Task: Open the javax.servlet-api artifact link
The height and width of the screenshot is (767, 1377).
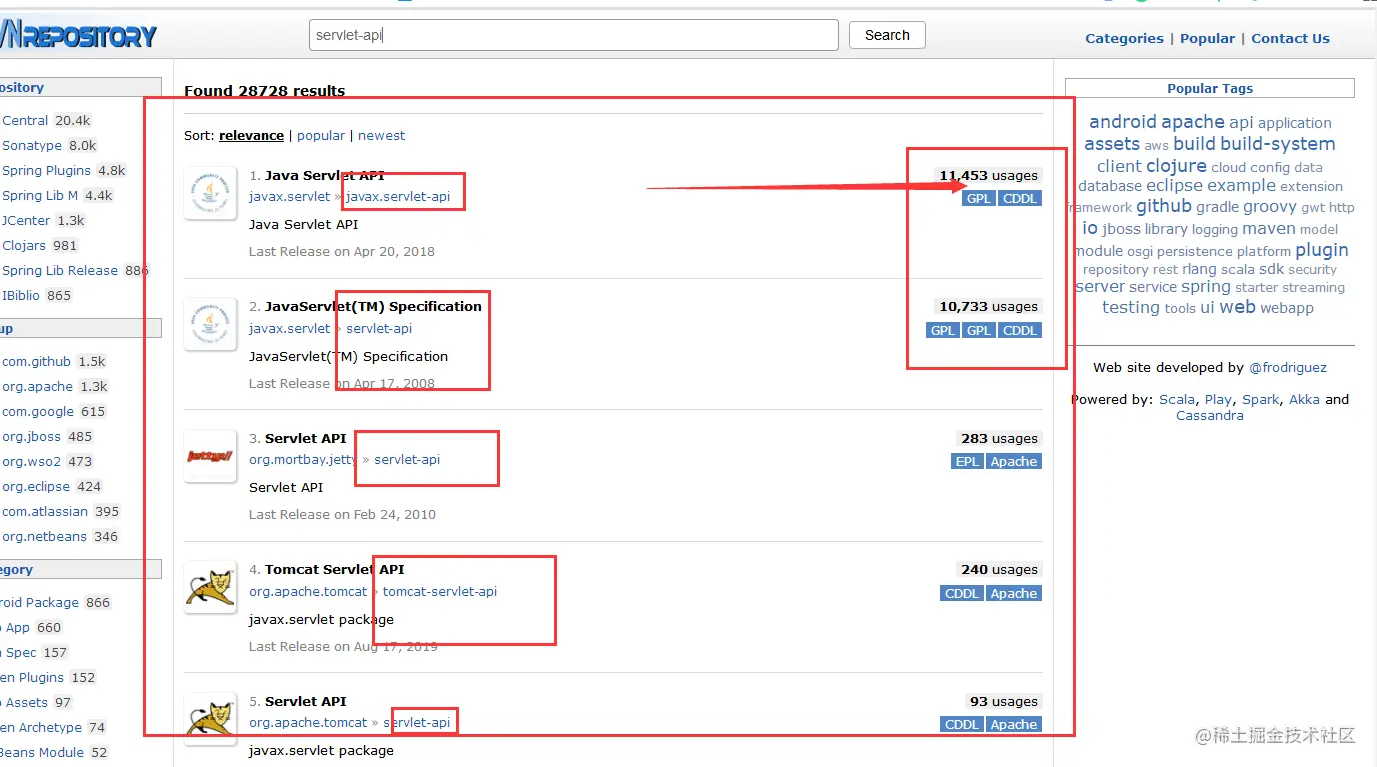Action: coord(398,196)
